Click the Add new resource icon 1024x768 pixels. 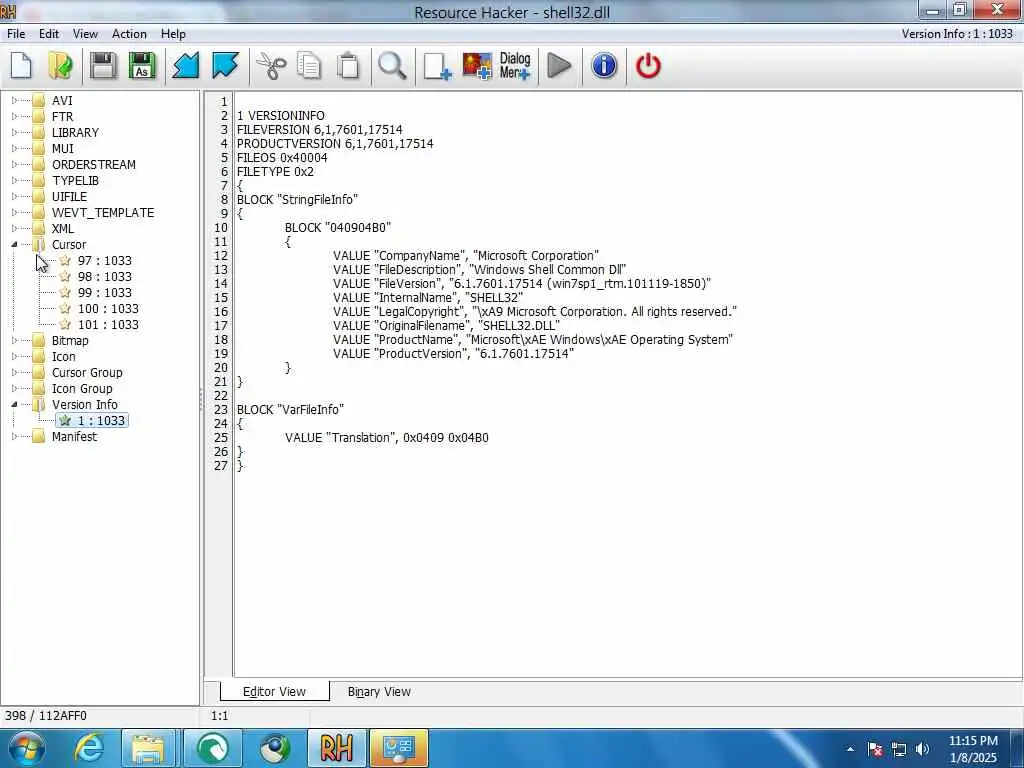click(437, 66)
